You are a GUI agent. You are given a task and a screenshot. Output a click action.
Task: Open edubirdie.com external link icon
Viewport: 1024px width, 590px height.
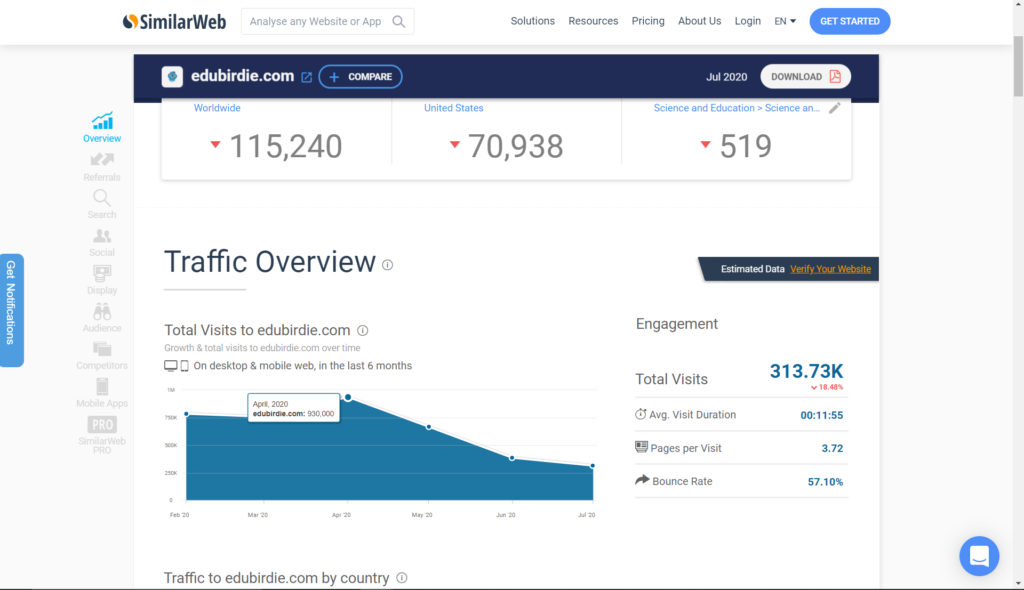[307, 77]
